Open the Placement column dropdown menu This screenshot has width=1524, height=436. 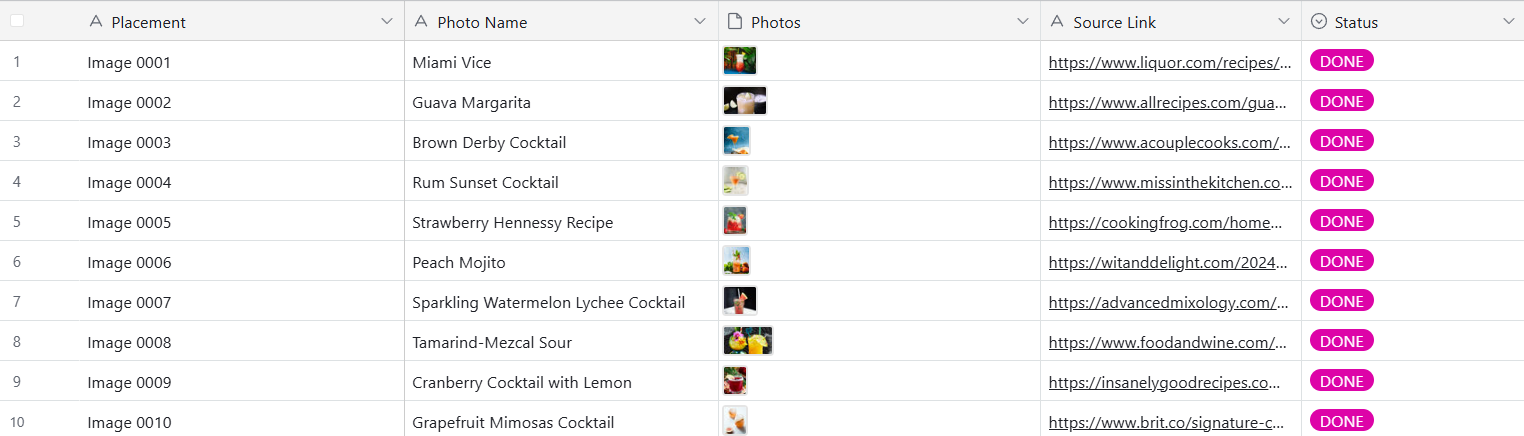pyautogui.click(x=387, y=22)
